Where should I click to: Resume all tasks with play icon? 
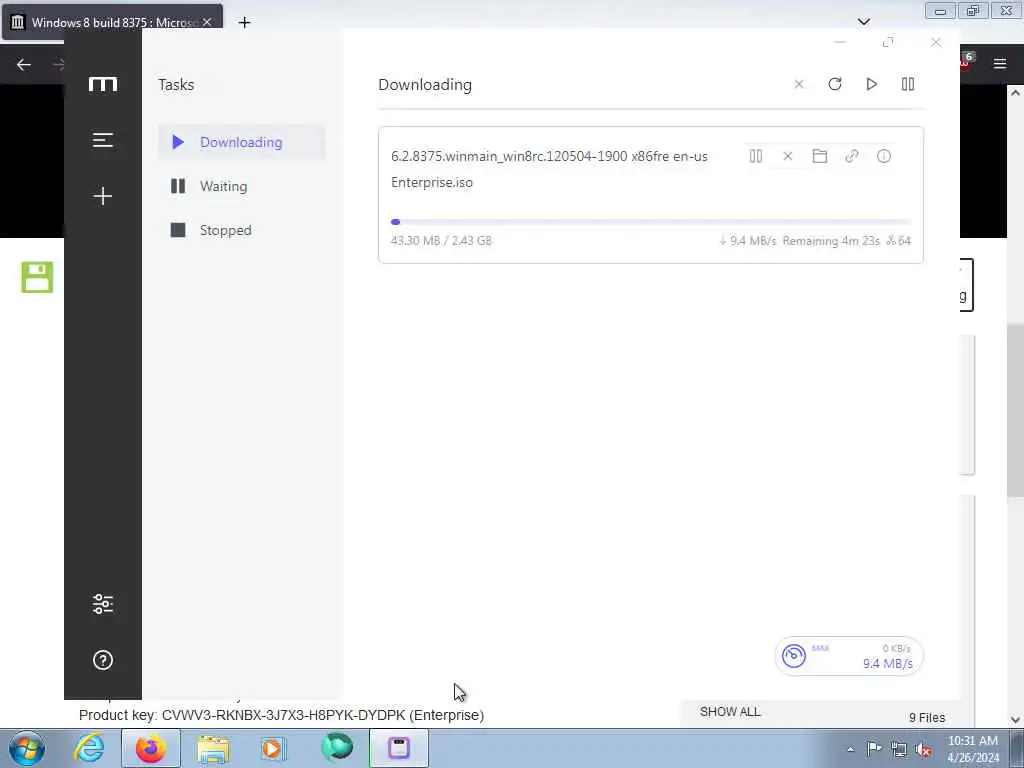point(871,84)
